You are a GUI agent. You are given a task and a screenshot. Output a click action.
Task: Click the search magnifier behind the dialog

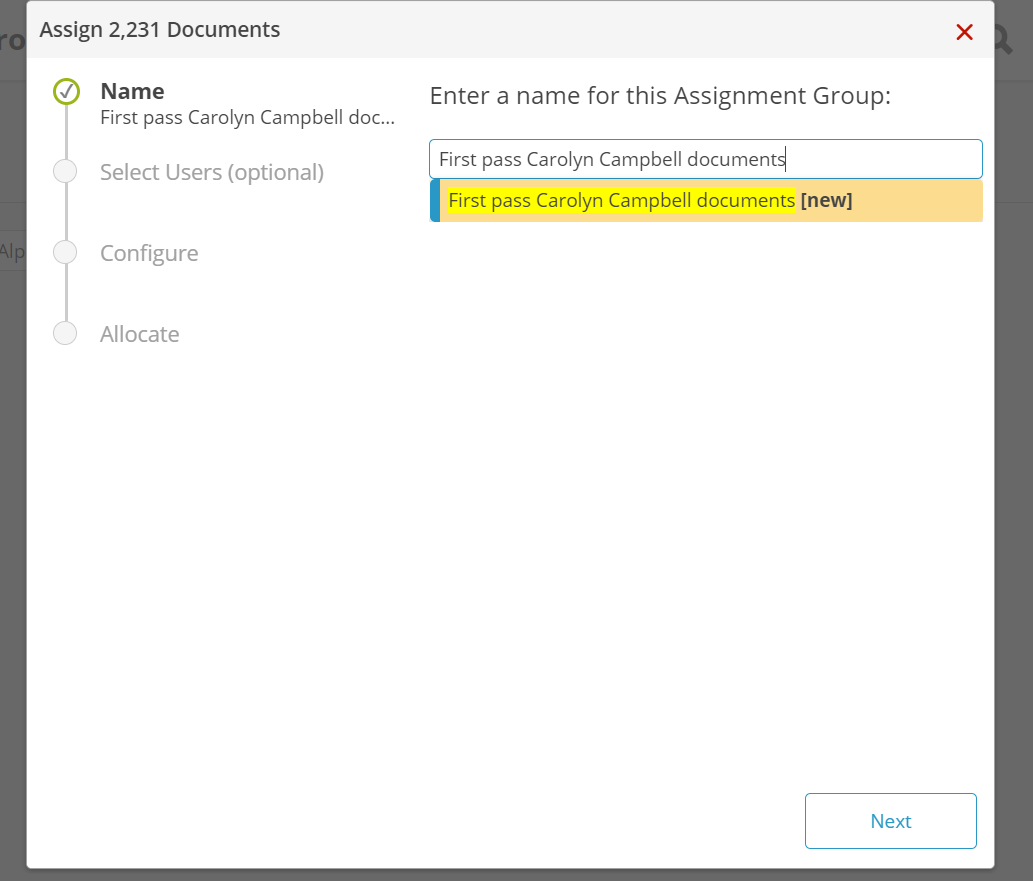[x=1003, y=40]
